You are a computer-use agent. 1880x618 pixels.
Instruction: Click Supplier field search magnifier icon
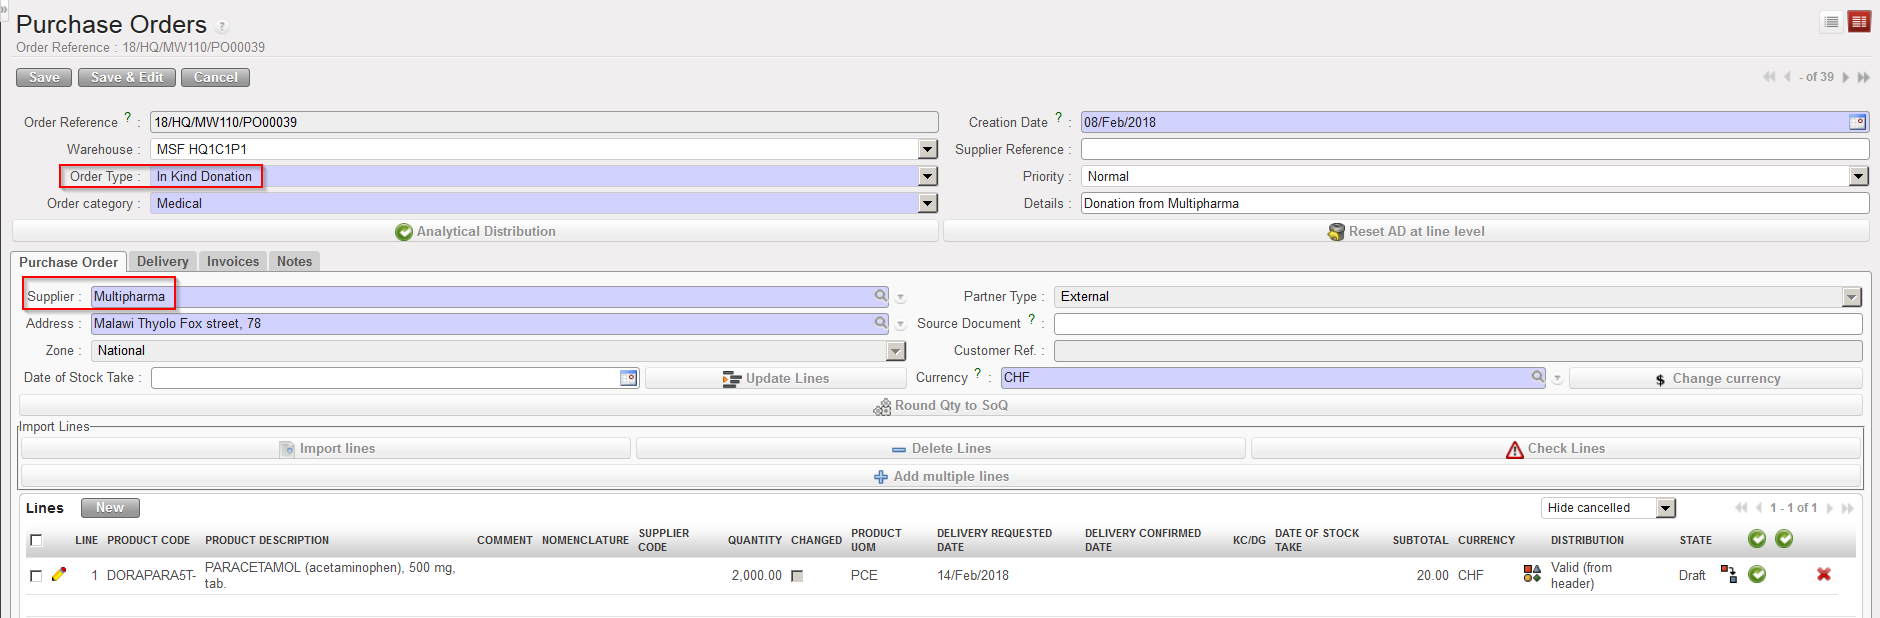[880, 296]
